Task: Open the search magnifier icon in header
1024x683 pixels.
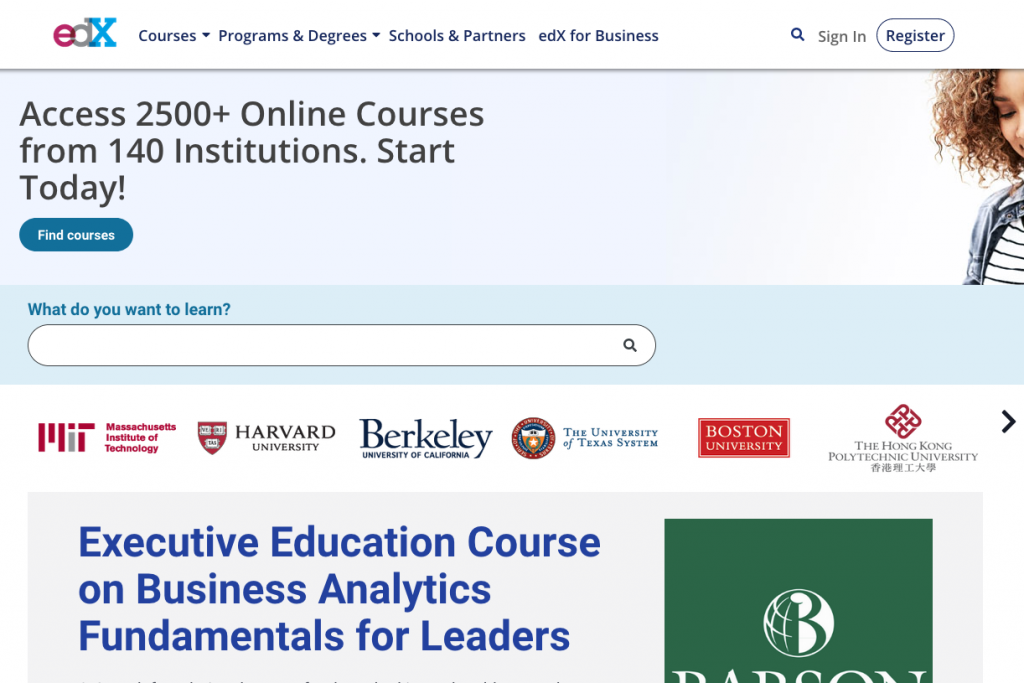Action: (x=797, y=35)
